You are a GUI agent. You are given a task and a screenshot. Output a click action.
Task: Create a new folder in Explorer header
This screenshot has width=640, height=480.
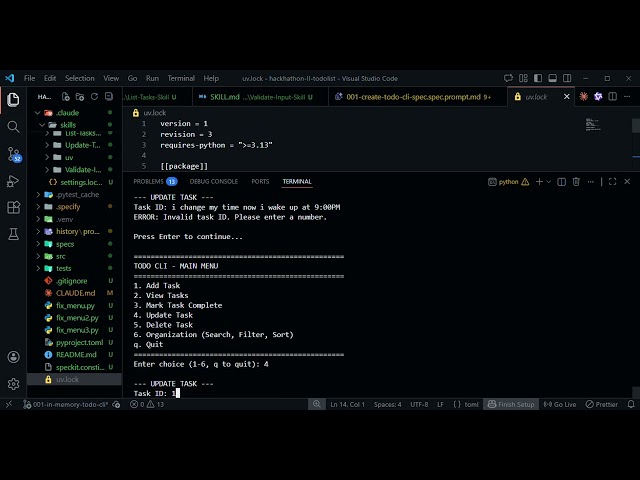(80, 97)
